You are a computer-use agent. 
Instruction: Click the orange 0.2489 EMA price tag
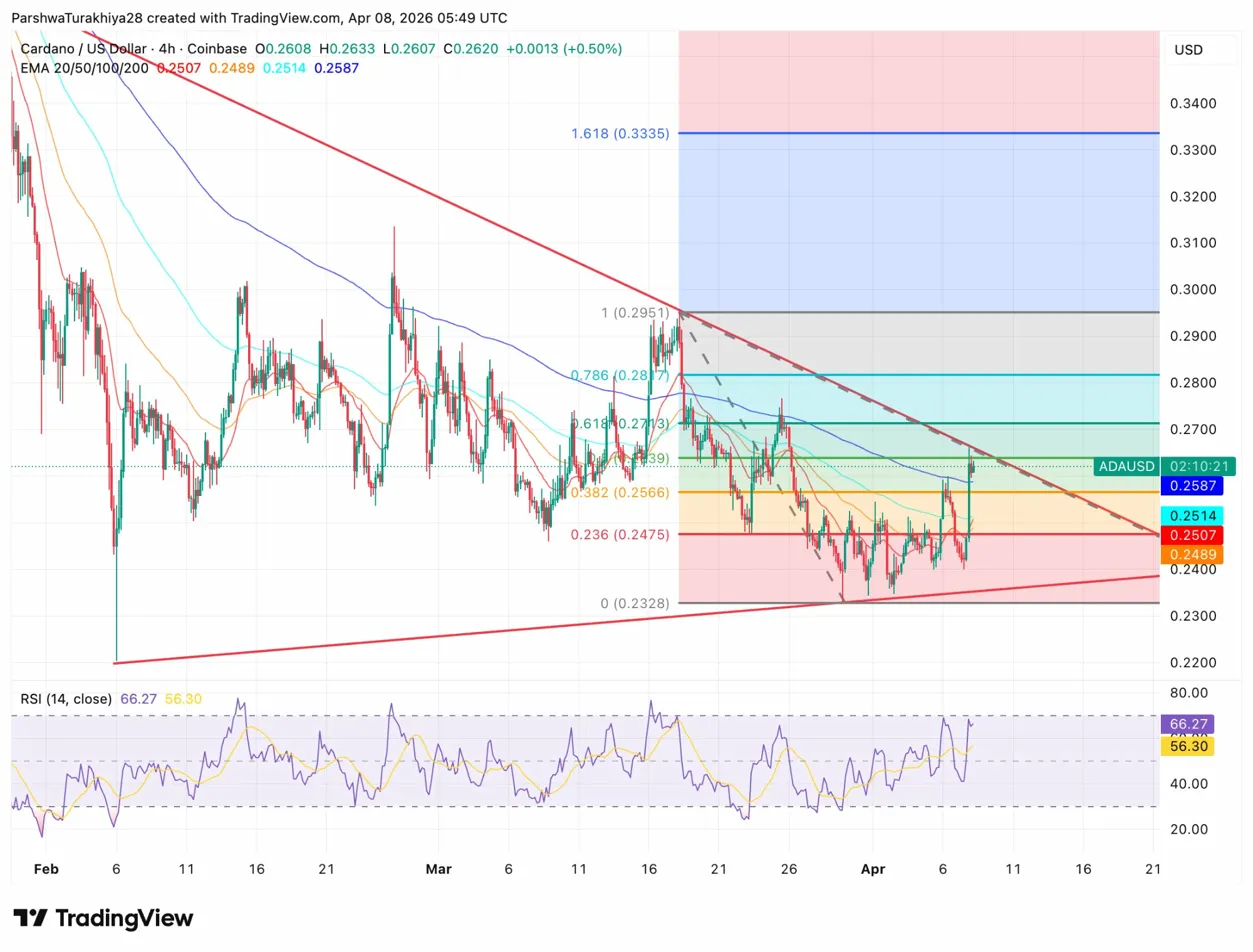click(x=1190, y=556)
